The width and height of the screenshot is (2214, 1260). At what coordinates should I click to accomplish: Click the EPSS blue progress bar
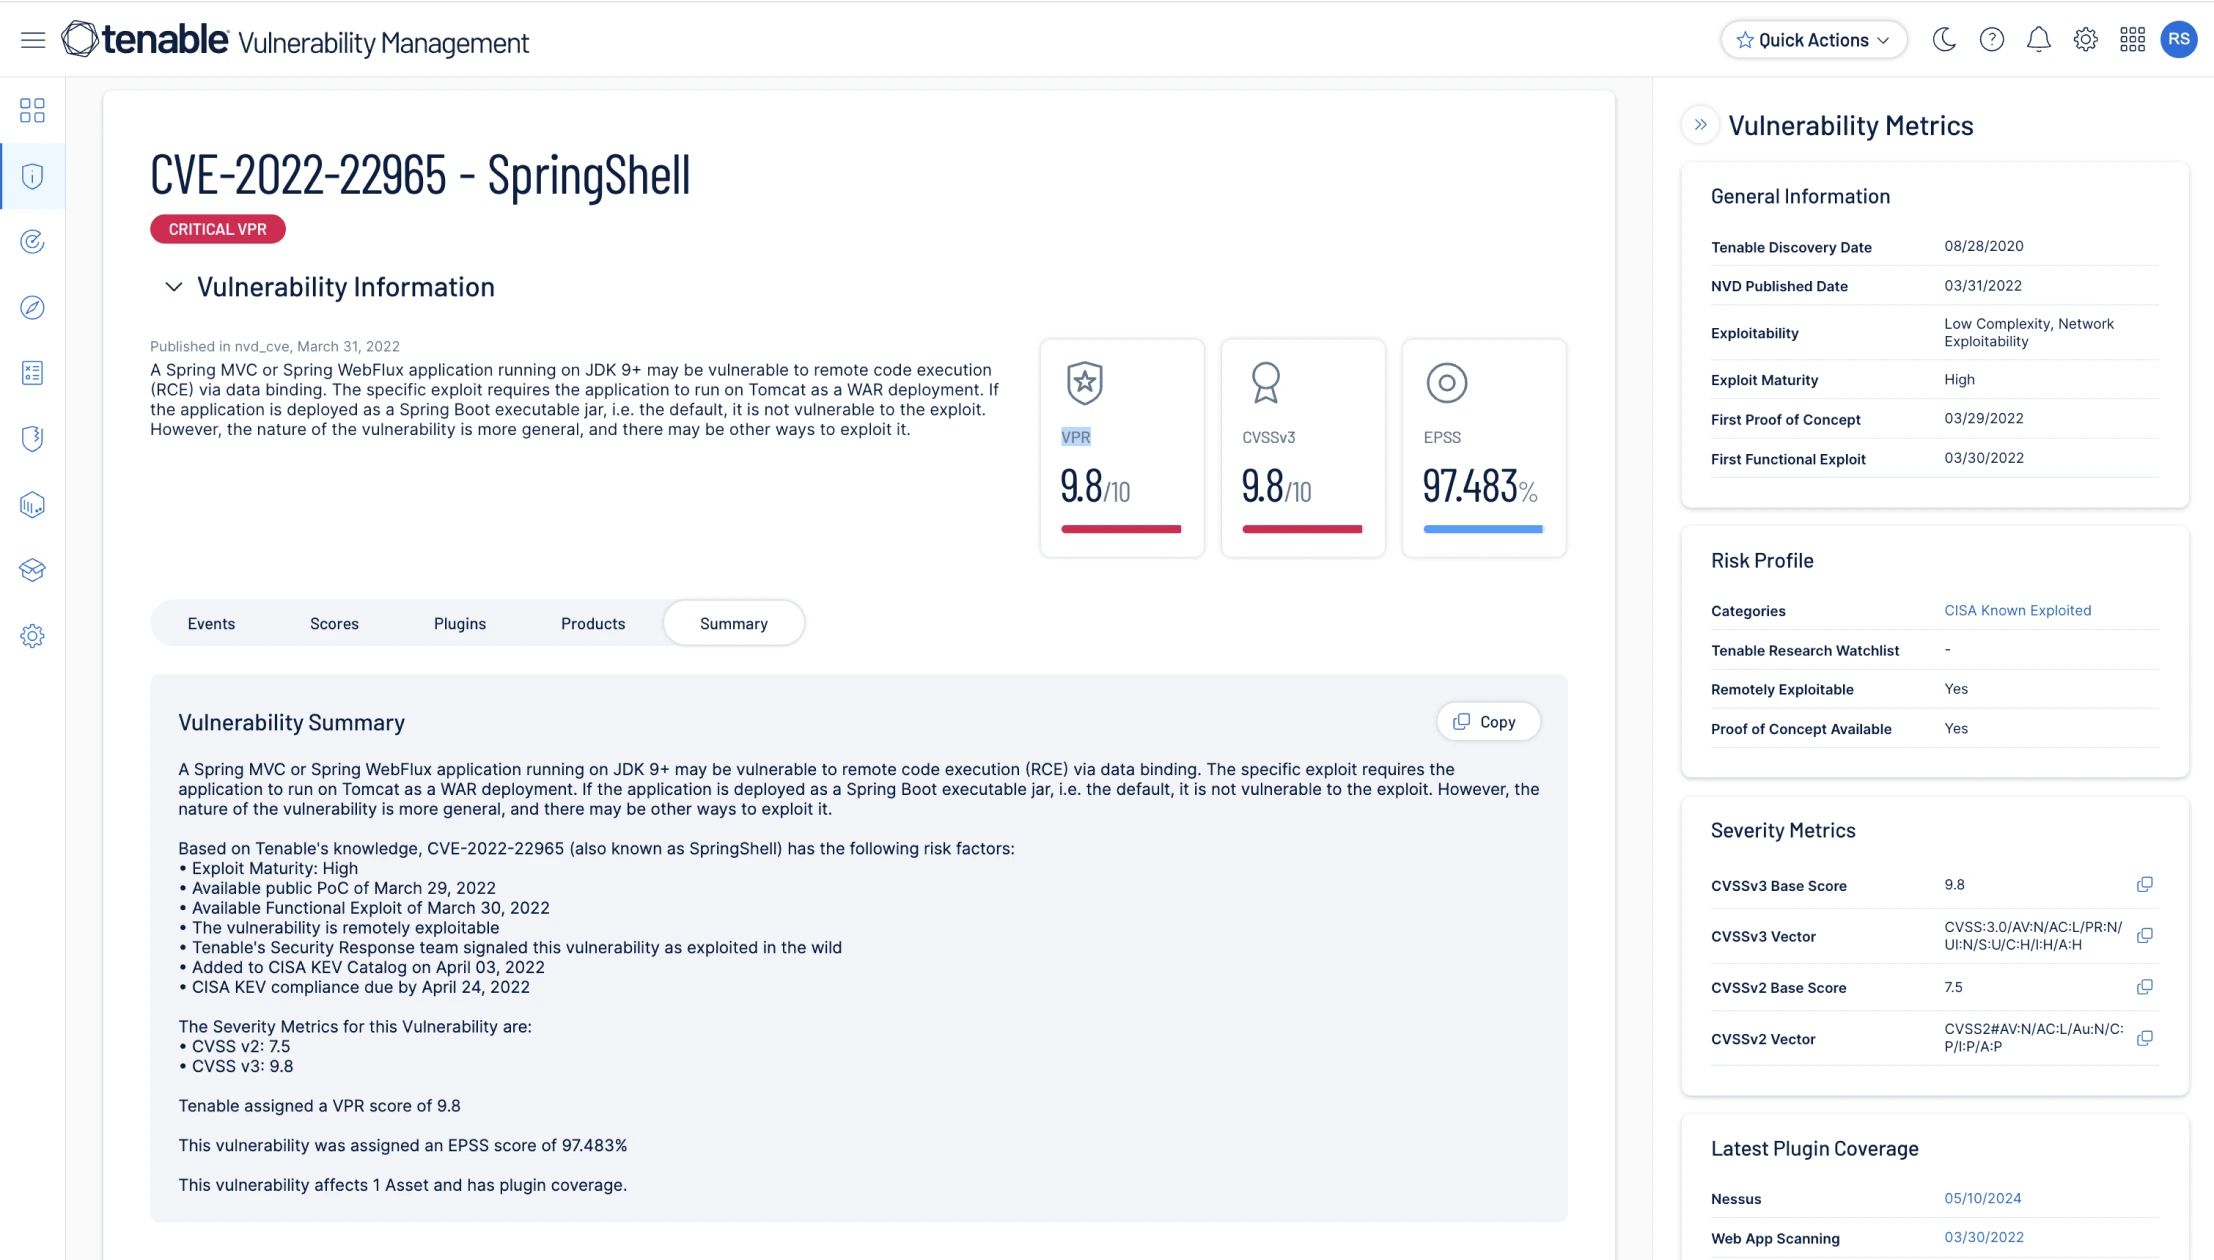1483,529
